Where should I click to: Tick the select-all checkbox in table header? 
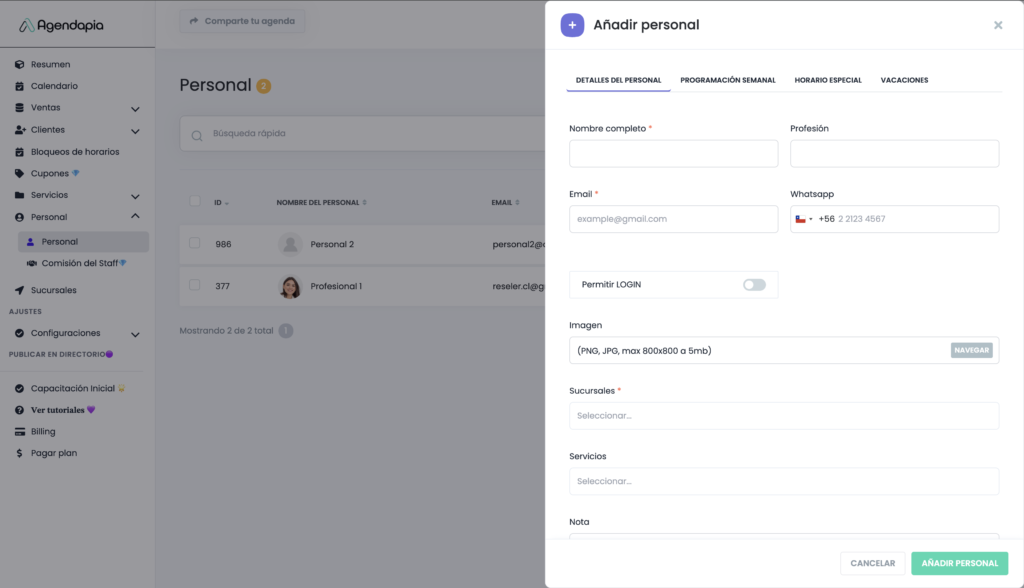coord(195,201)
